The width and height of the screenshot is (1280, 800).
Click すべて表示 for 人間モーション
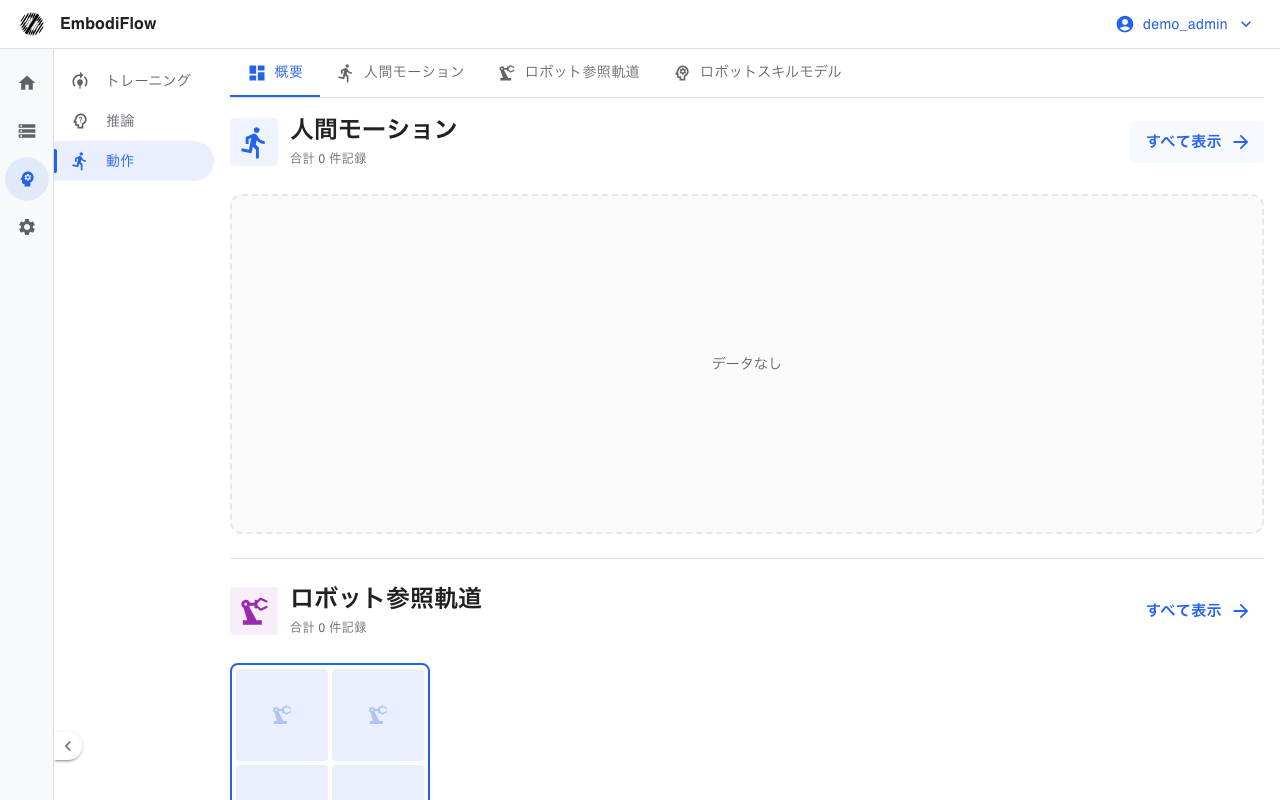[x=1197, y=142]
